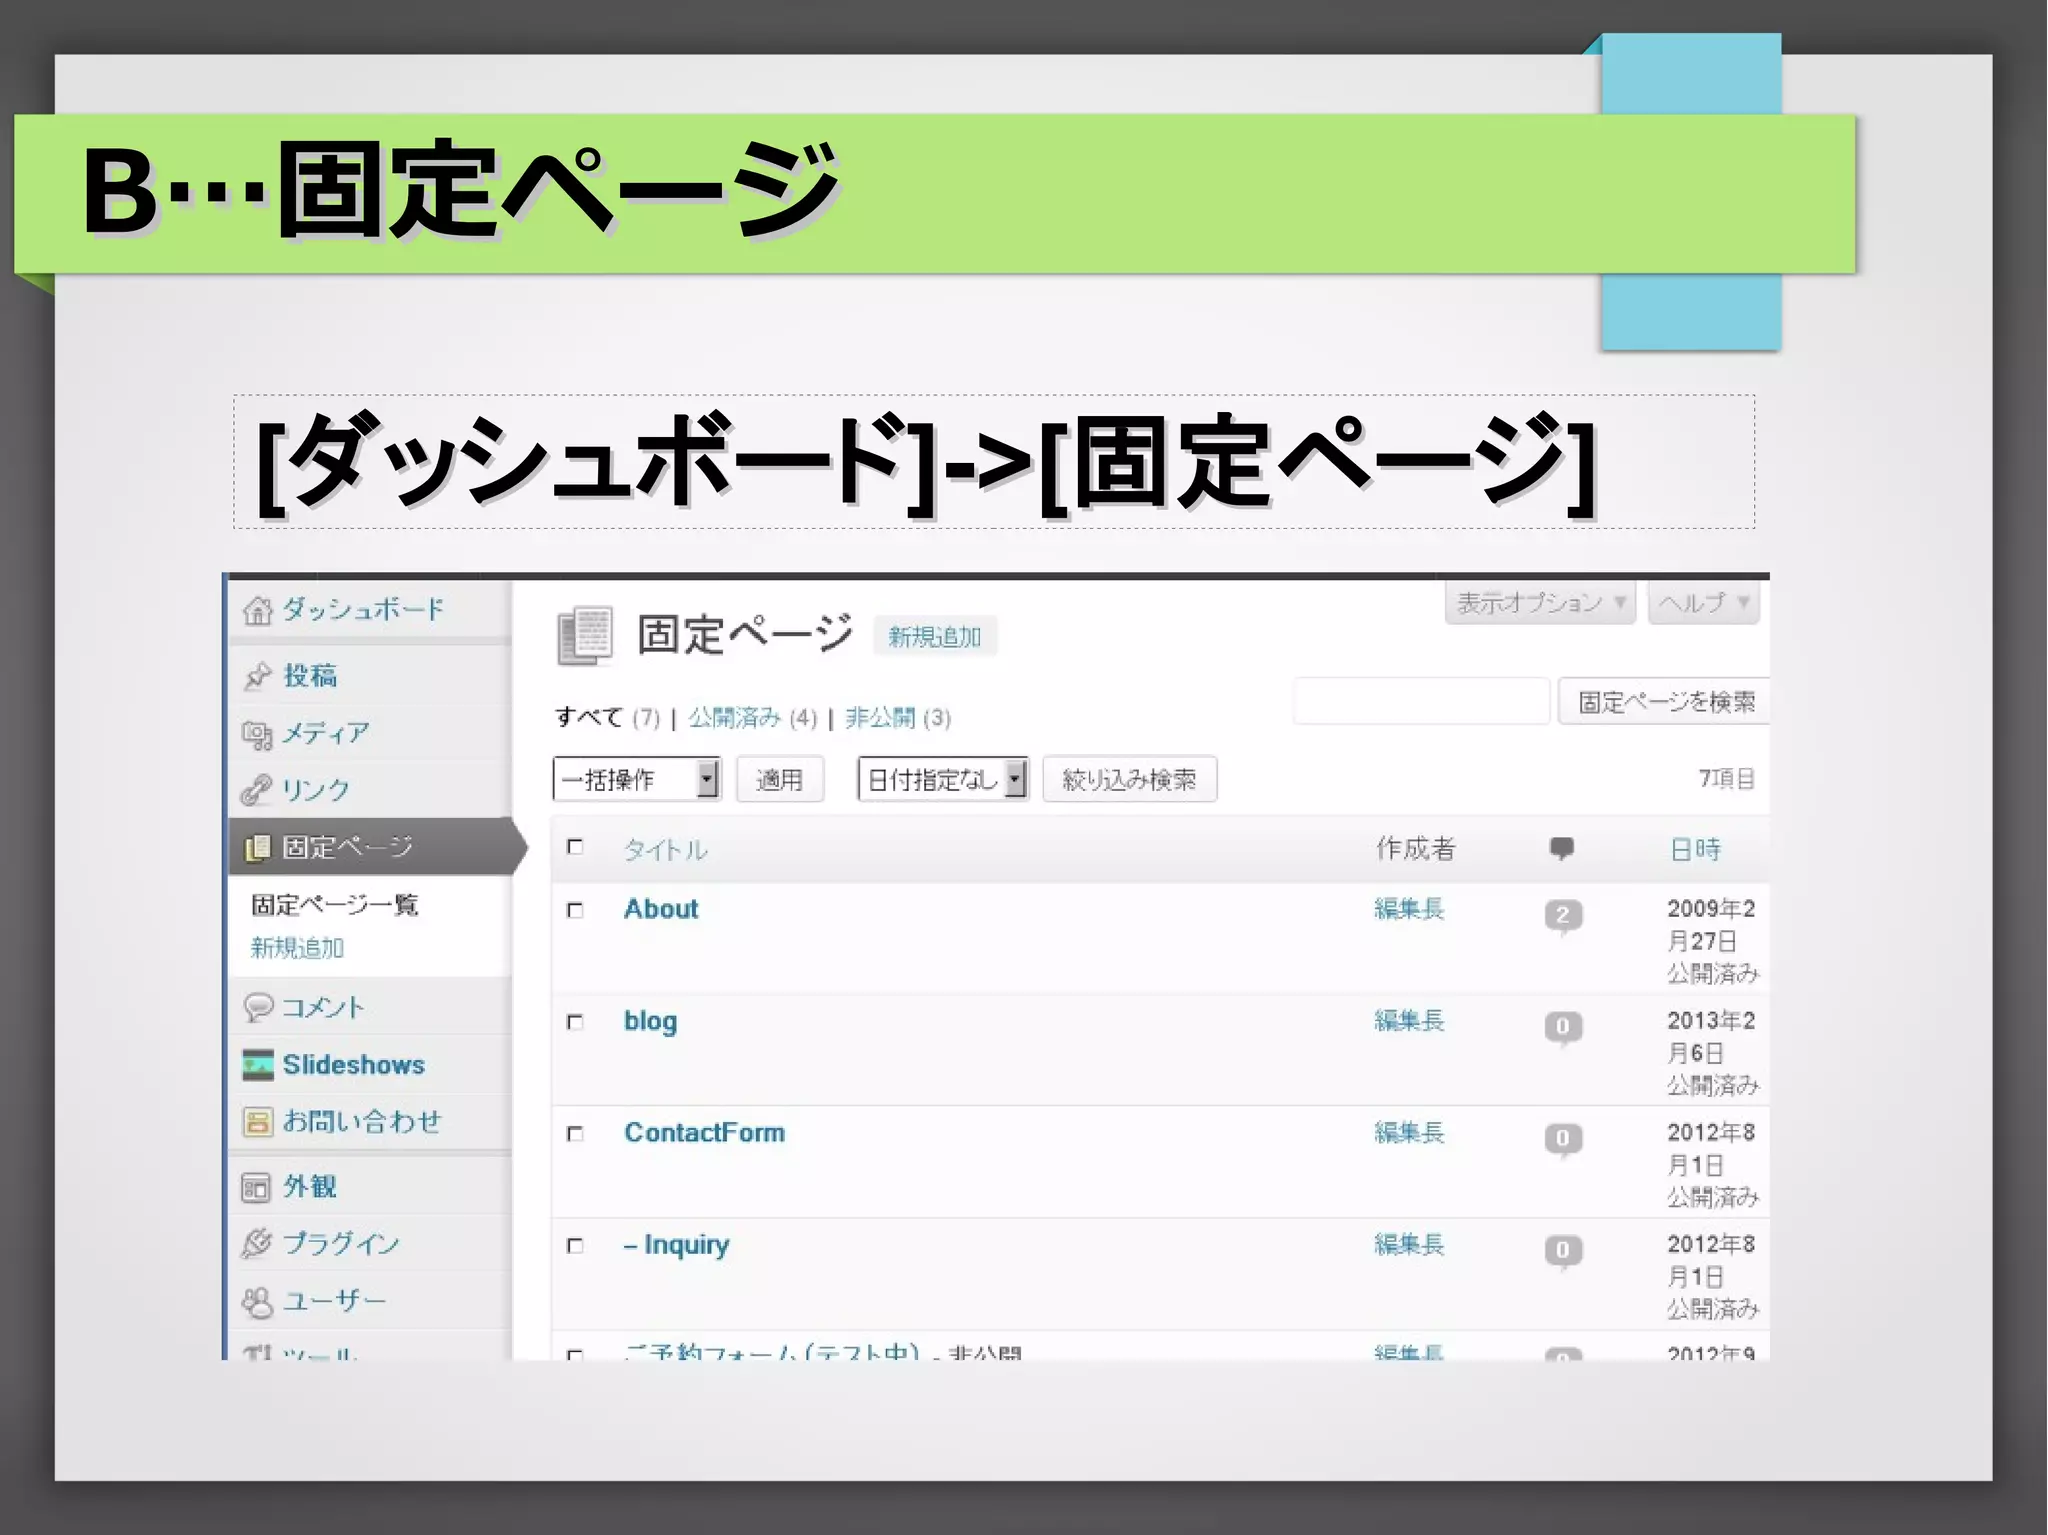Click the pages icon in 固定ページ sidebar item
This screenshot has width=2048, height=1535.
(257, 847)
